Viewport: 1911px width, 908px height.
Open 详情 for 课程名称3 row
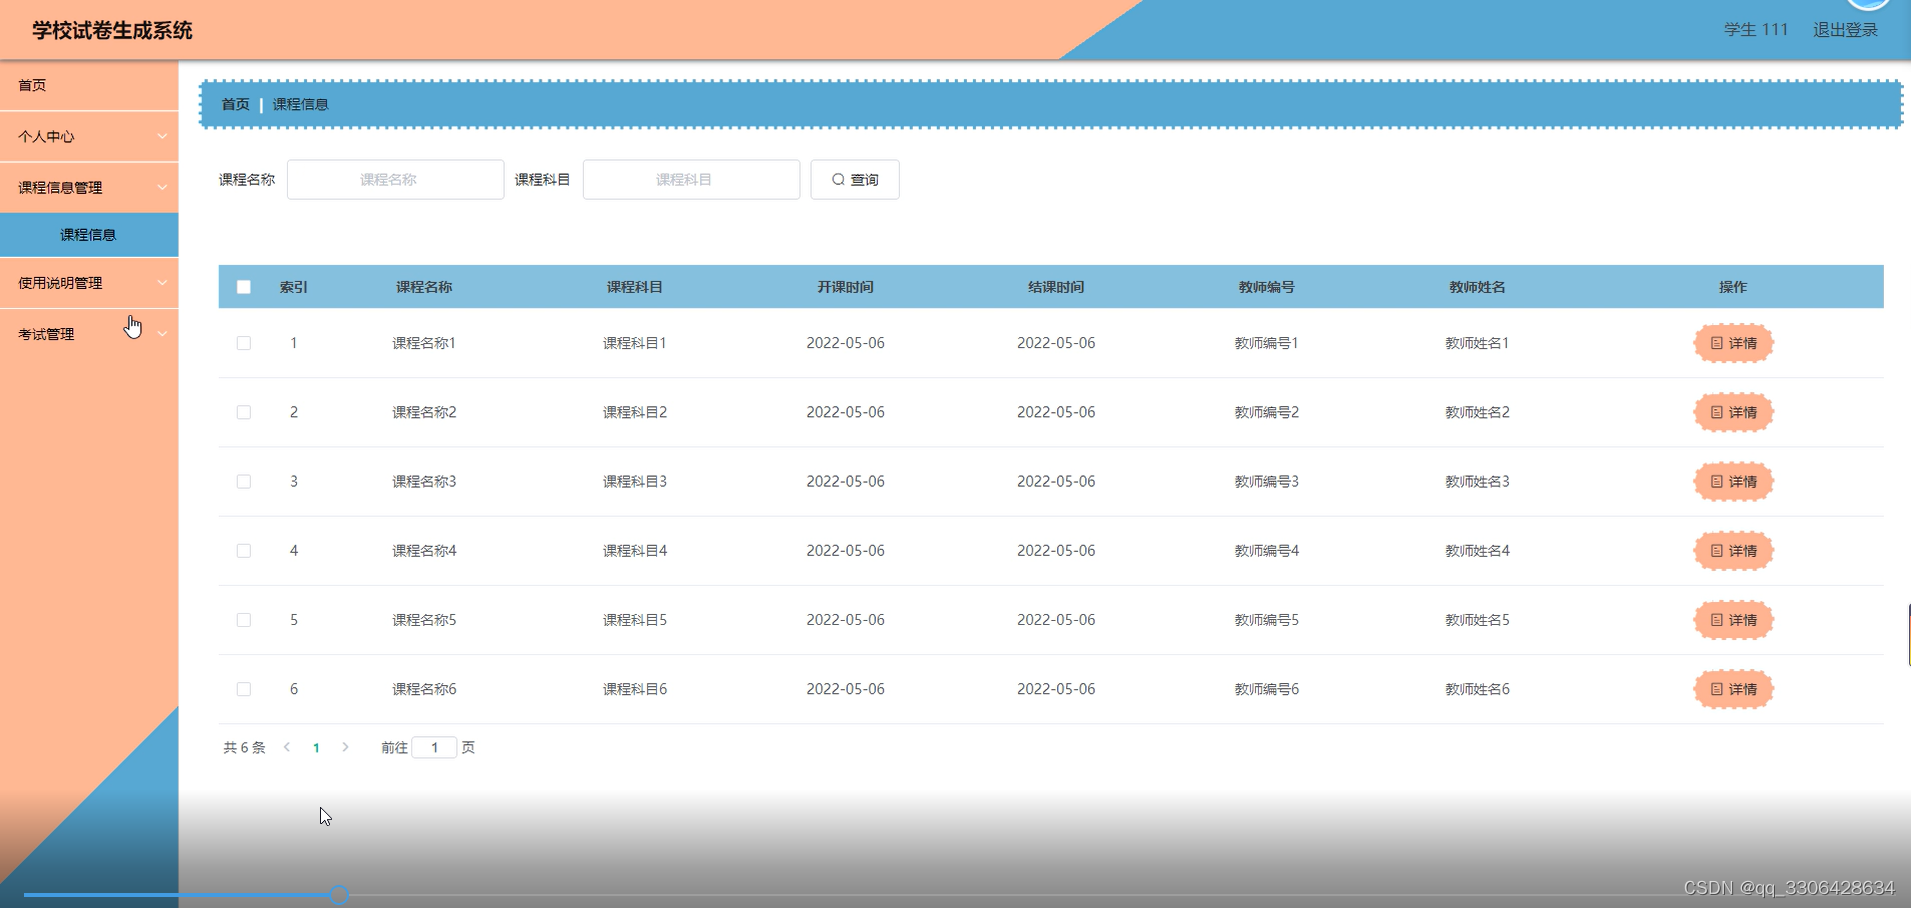1733,481
